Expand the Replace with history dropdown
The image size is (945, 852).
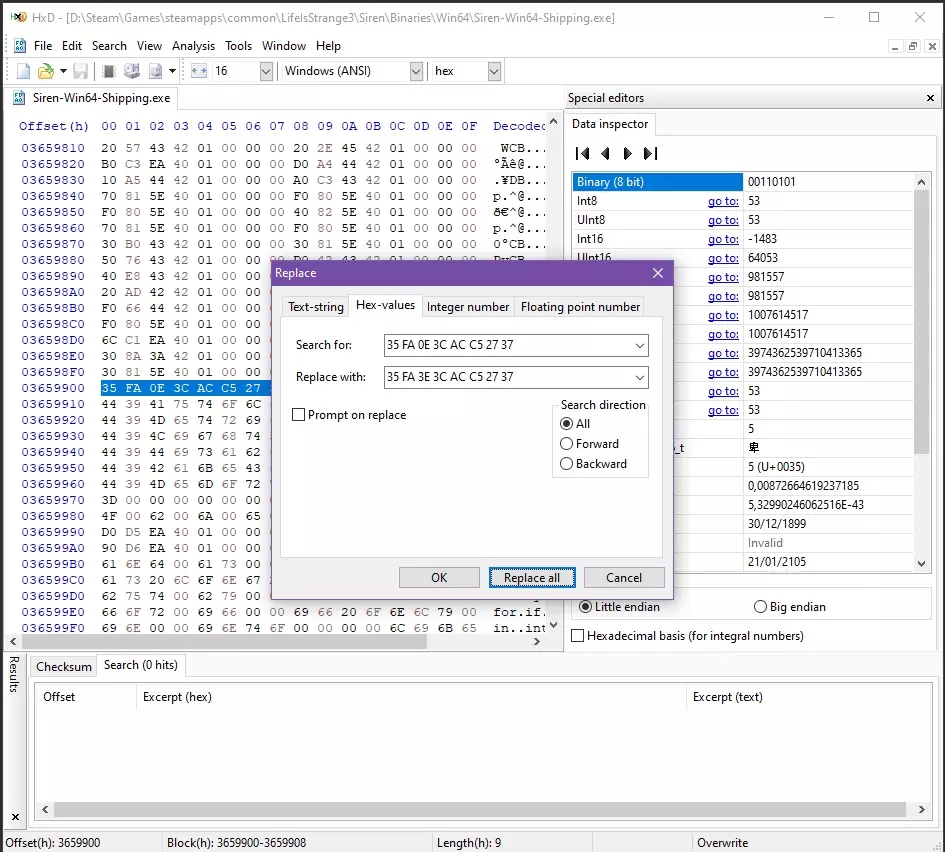[x=639, y=378]
